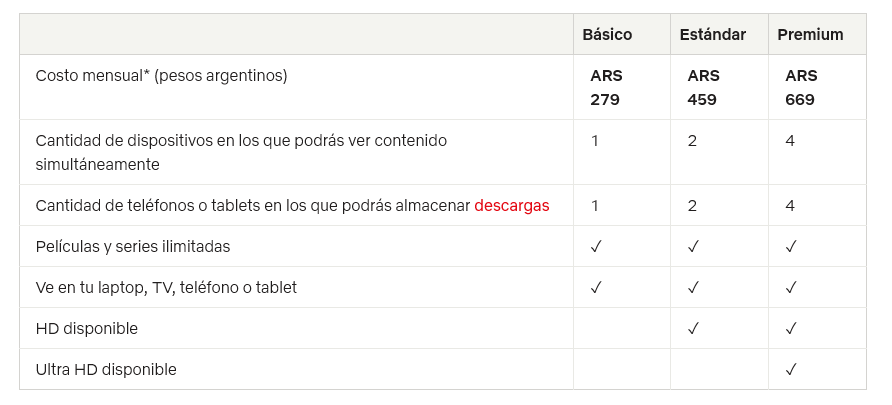Screen dimensions: 892x405
Task: Click the Ultra HD disponible row label
Action: tap(106, 369)
